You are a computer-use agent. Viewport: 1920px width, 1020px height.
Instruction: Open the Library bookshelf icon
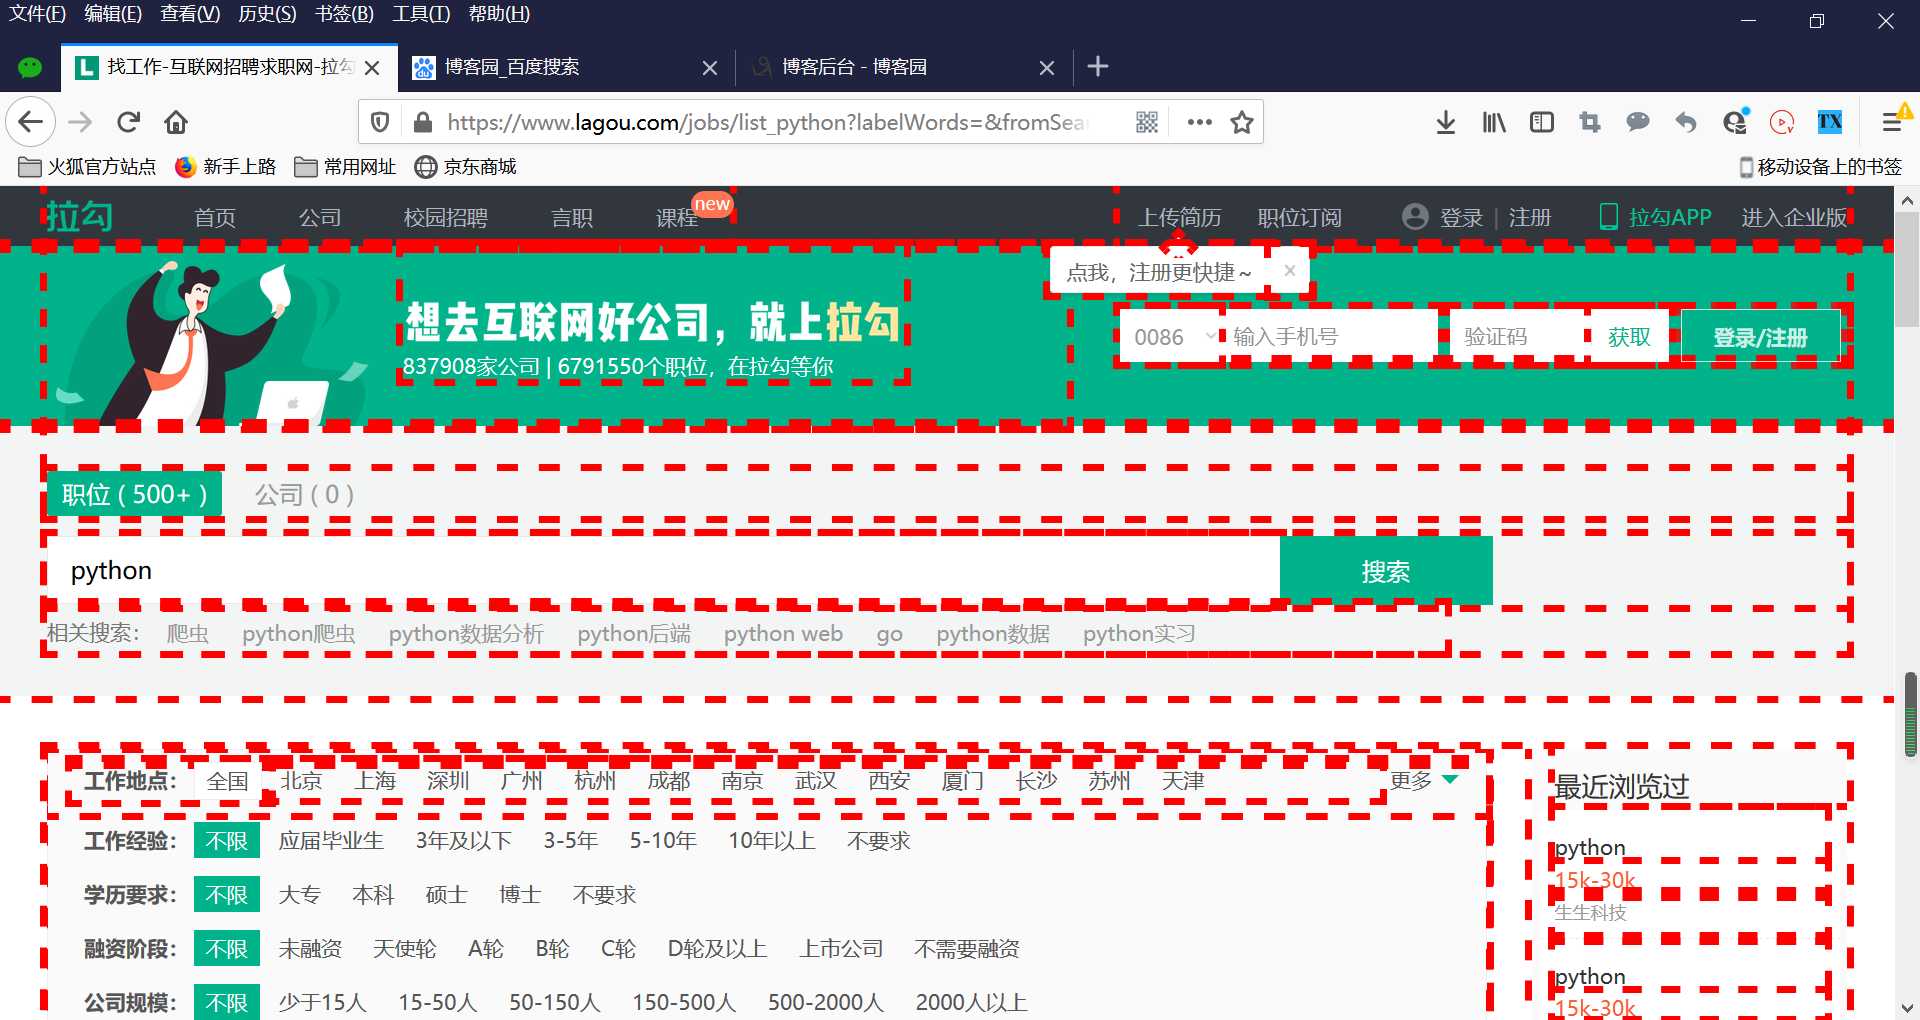1494,122
